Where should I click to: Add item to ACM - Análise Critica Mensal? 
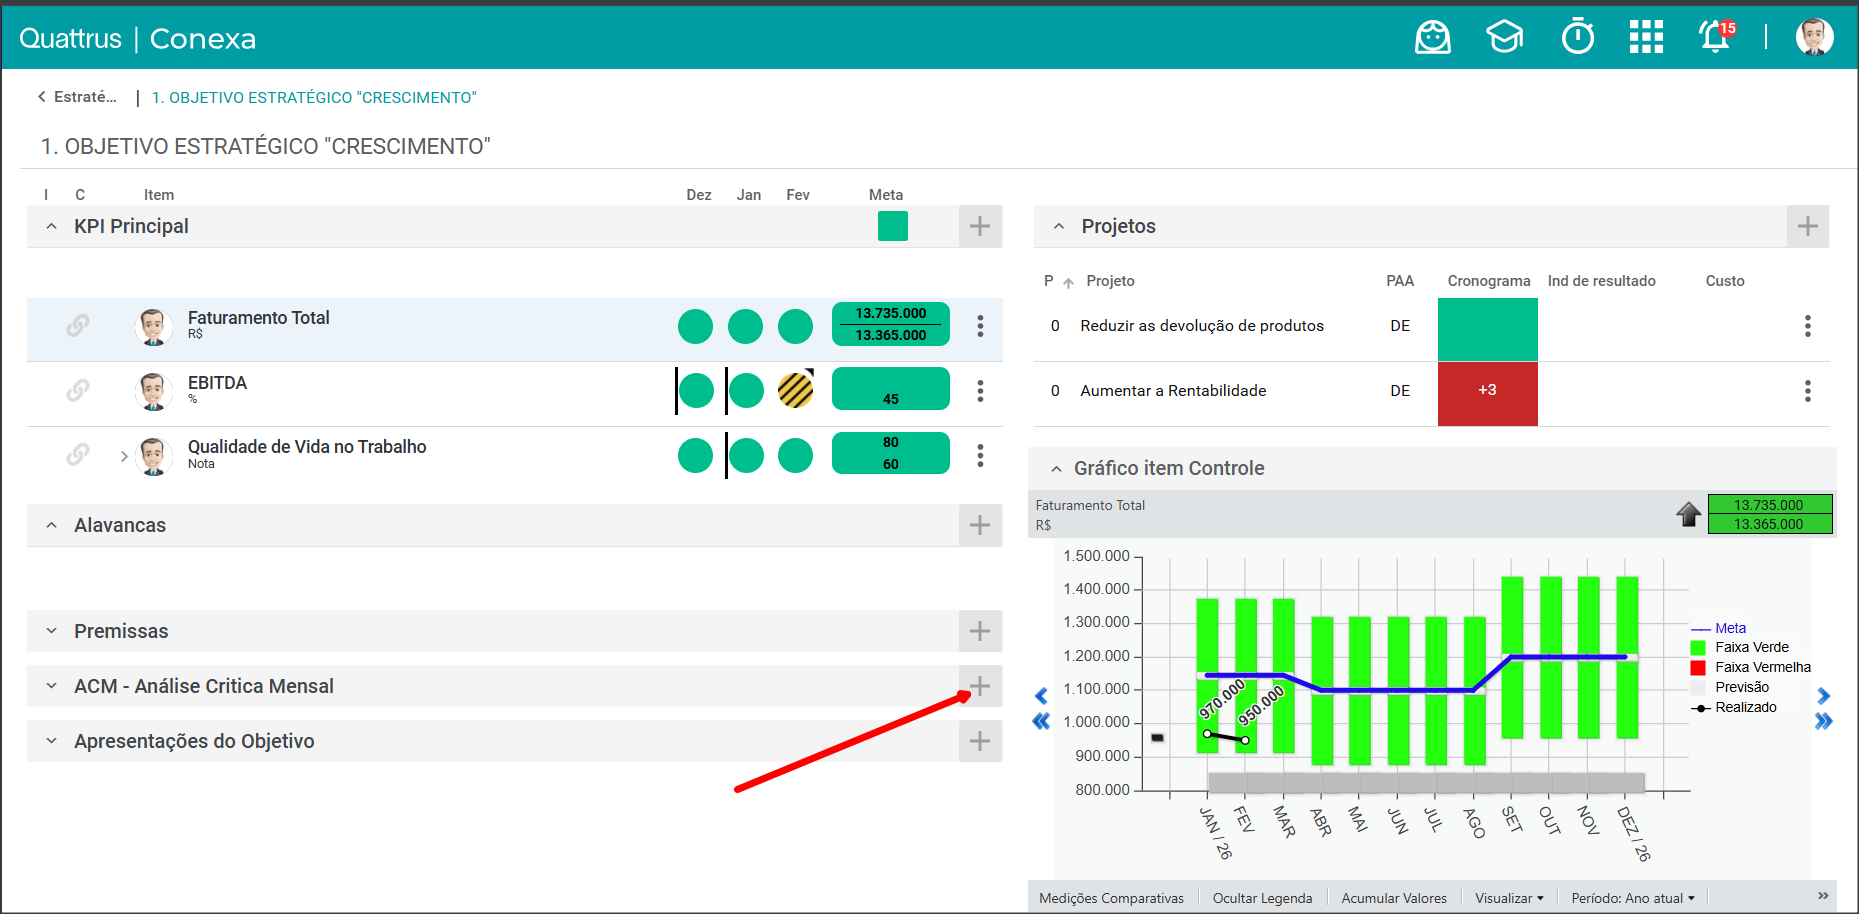[980, 686]
